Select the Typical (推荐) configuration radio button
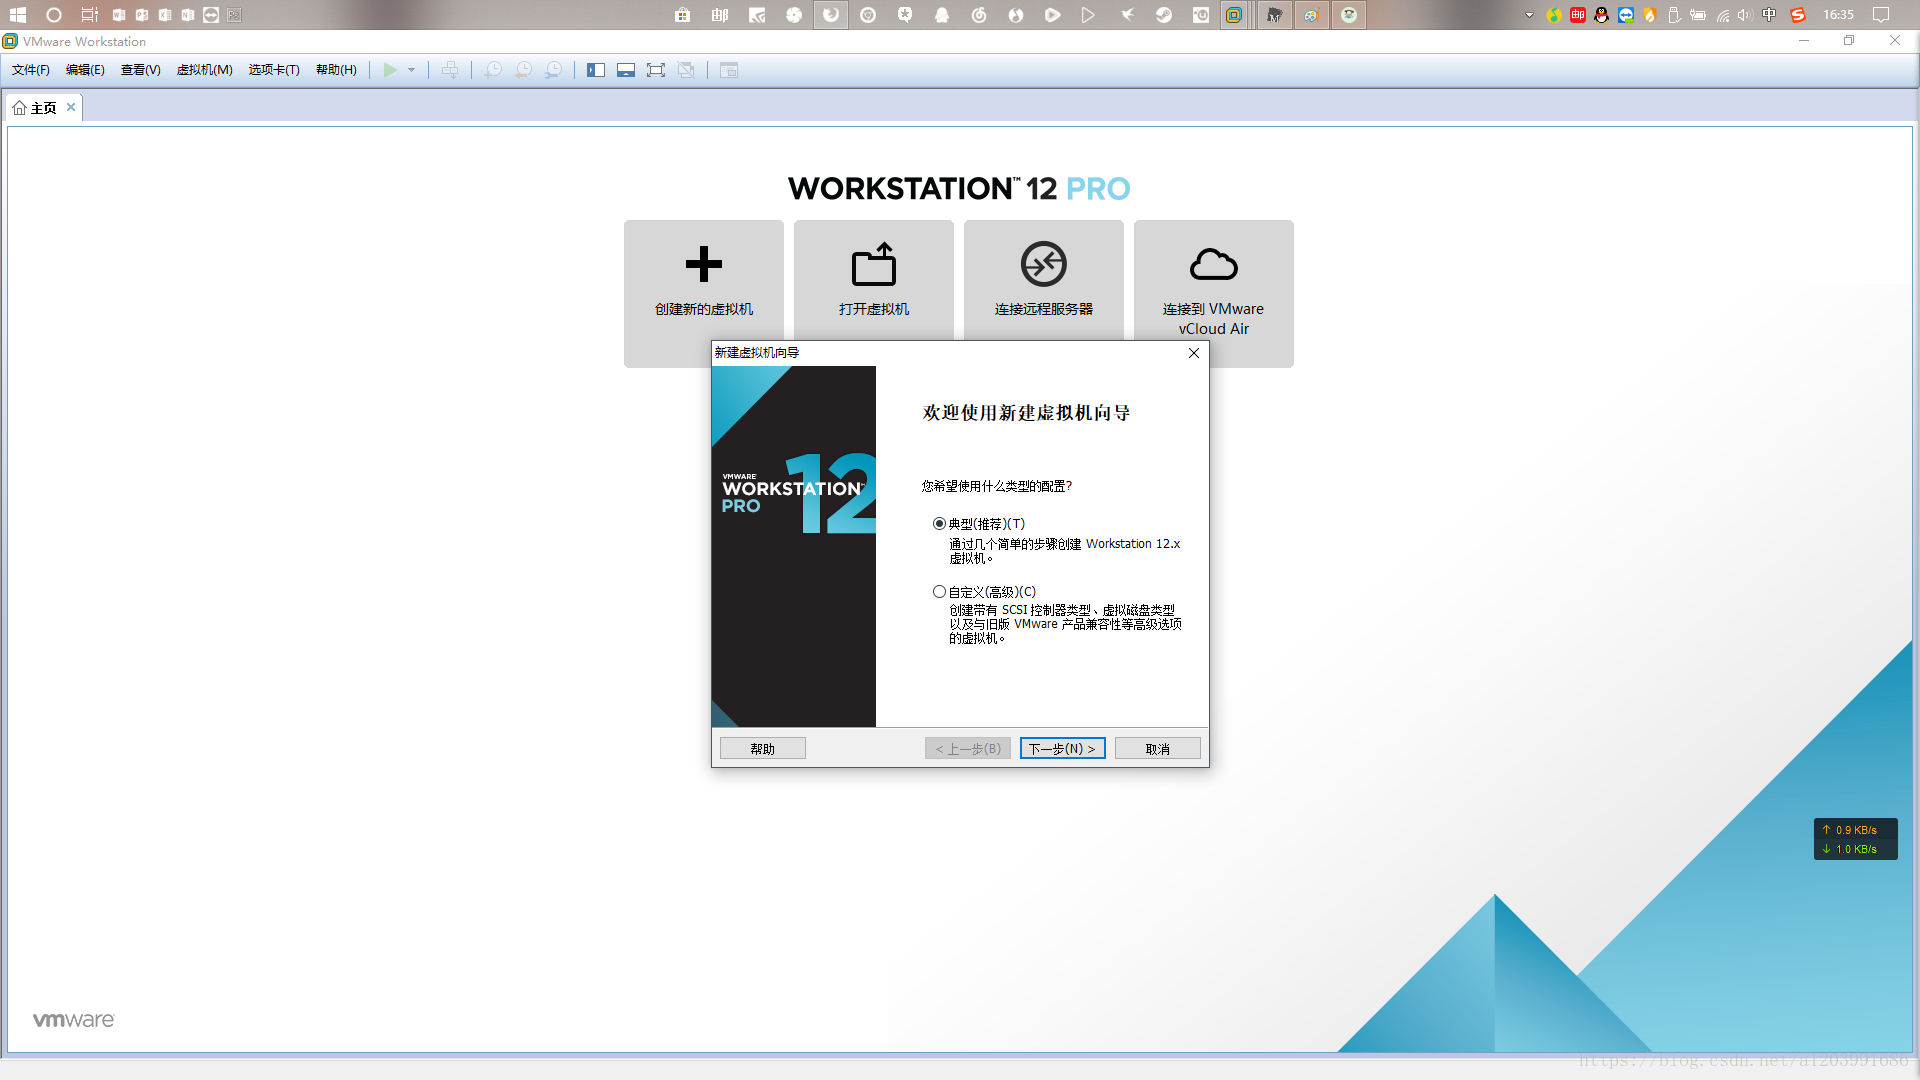Image resolution: width=1920 pixels, height=1080 pixels. (x=939, y=524)
